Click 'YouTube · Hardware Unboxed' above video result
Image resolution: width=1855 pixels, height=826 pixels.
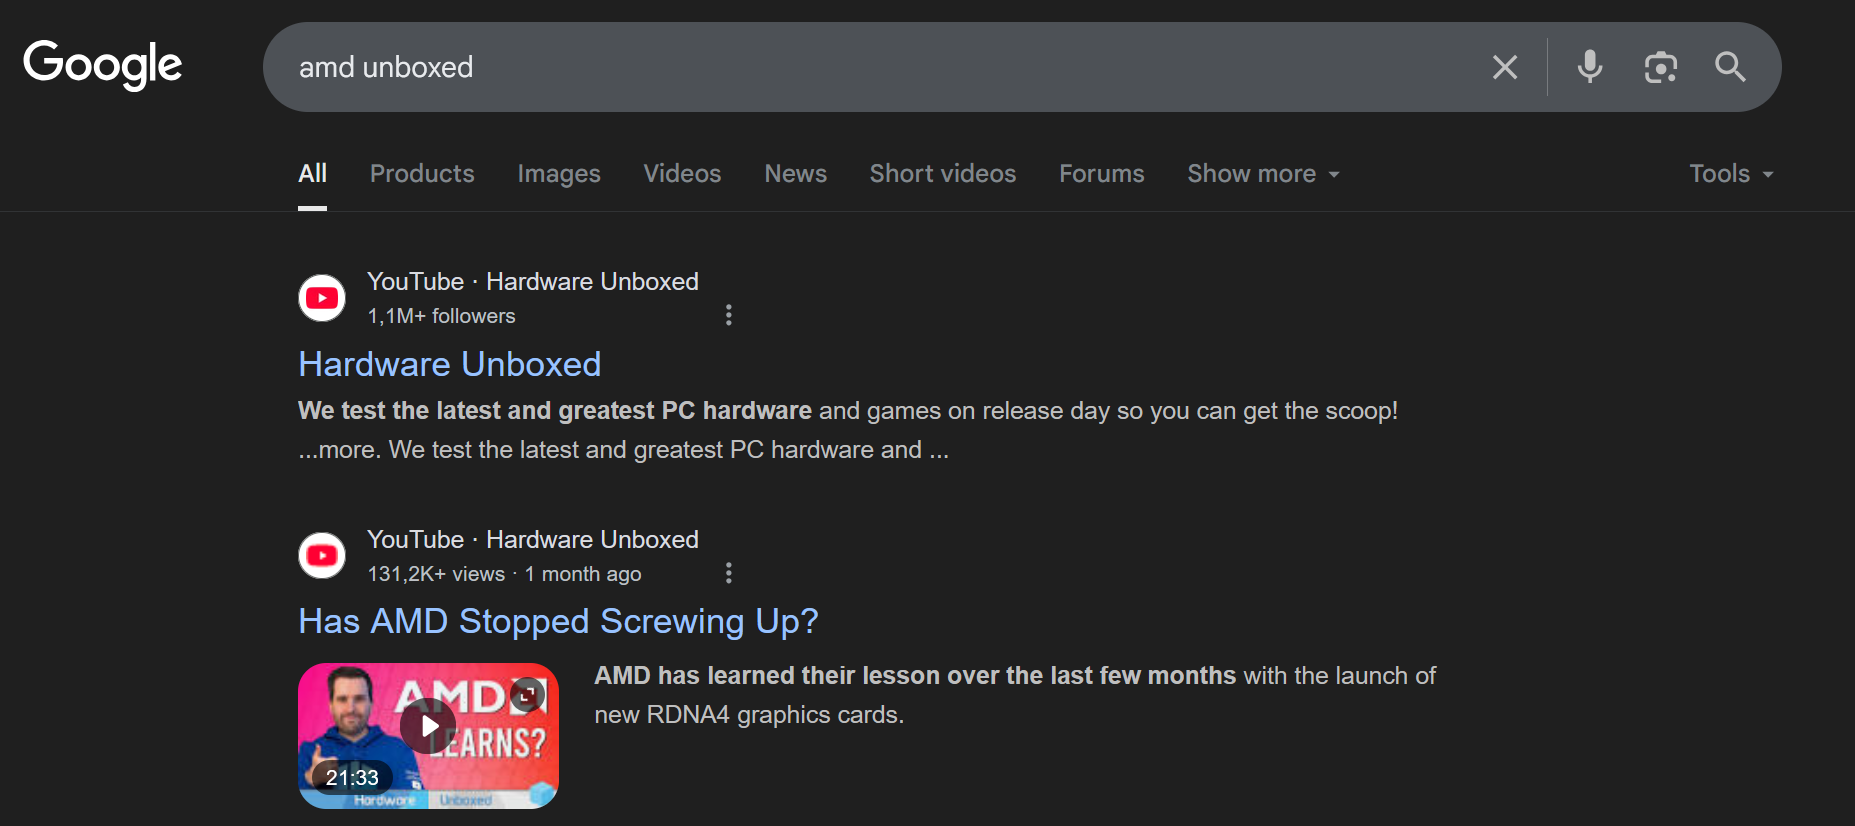[x=533, y=540]
